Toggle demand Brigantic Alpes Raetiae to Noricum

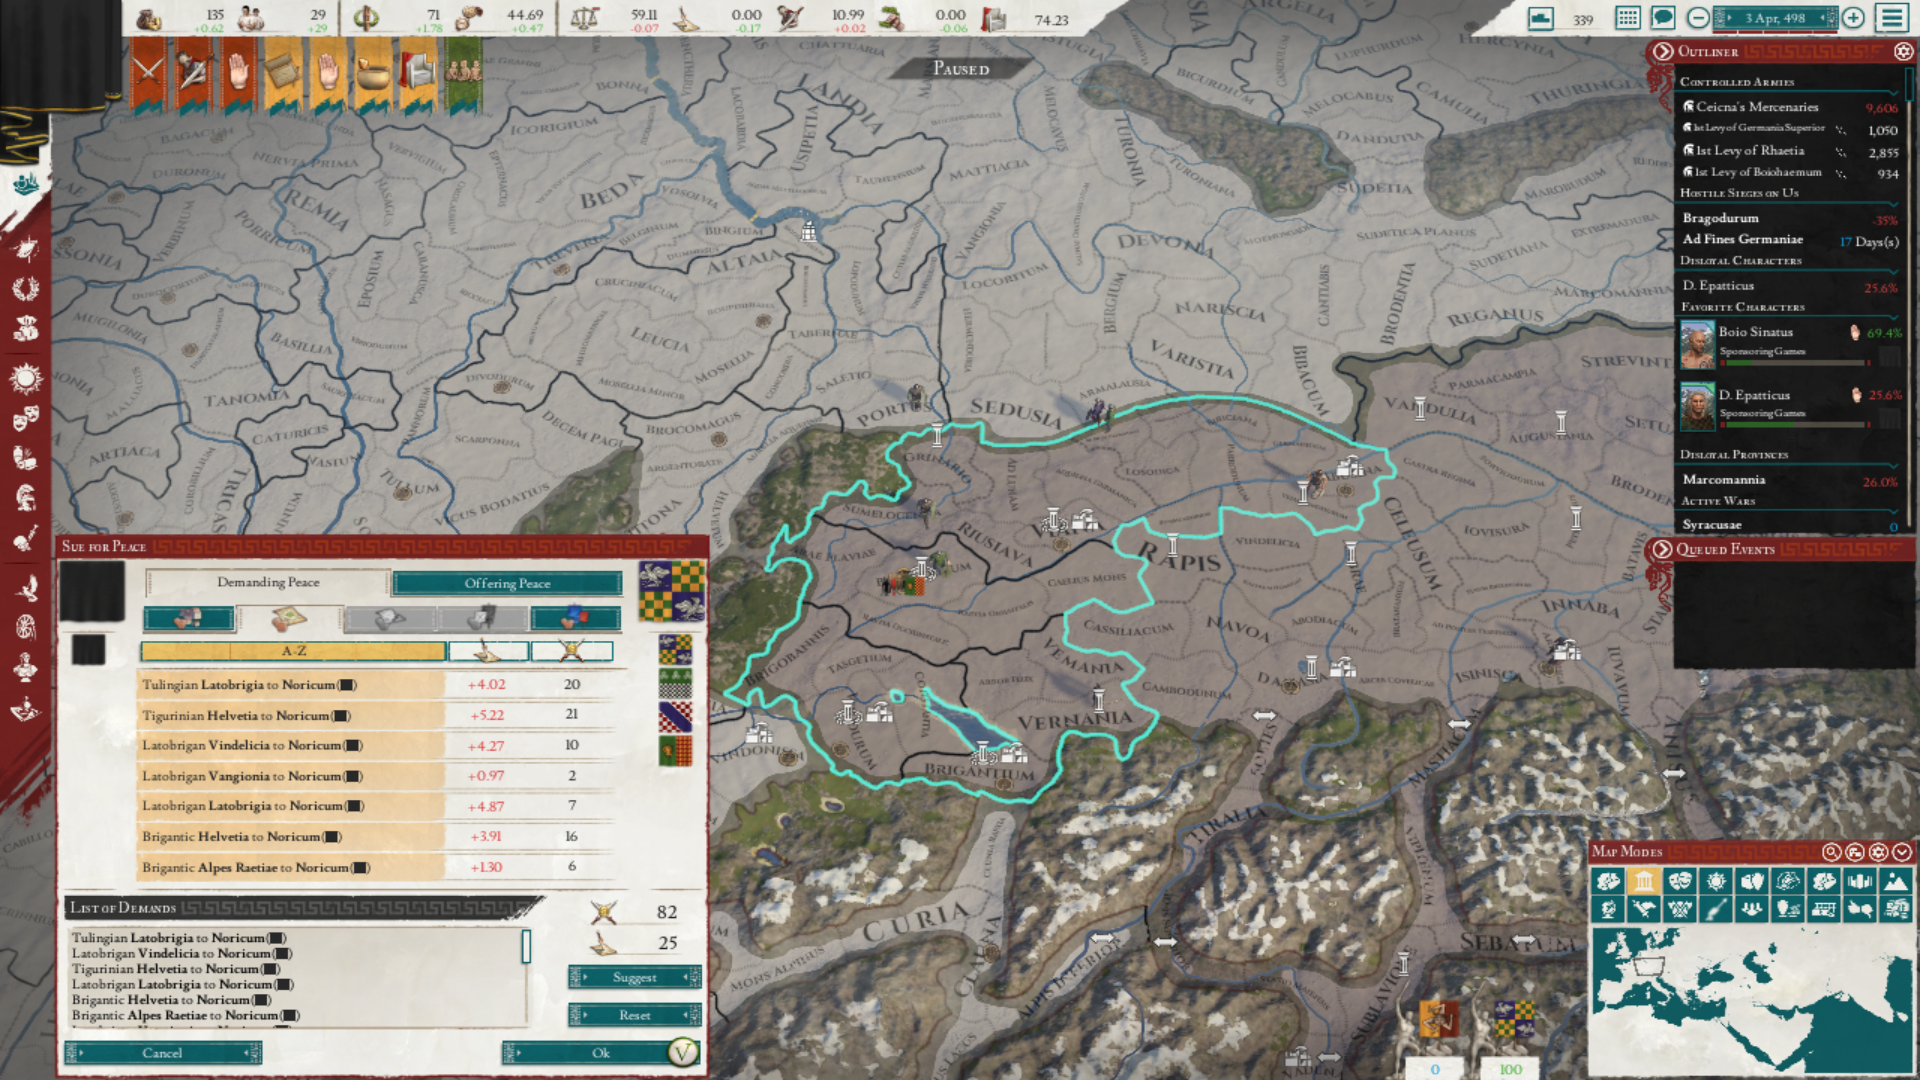pyautogui.click(x=376, y=867)
